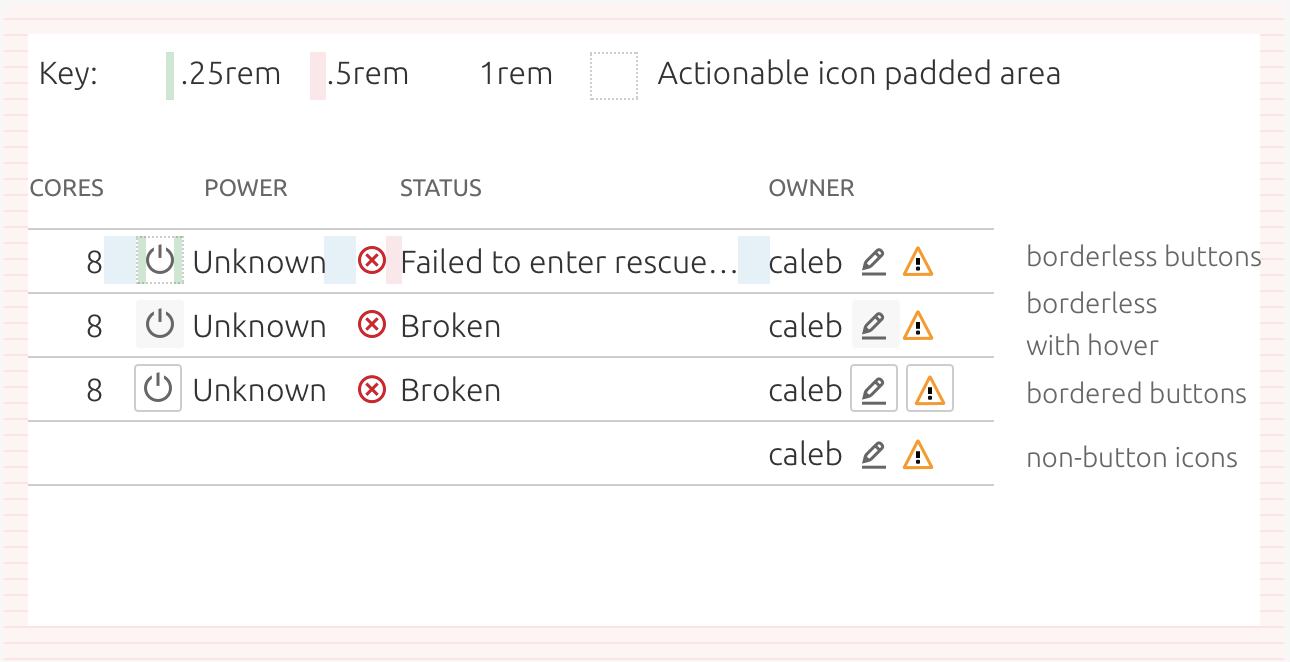Viewport: 1290px width, 662px height.
Task: Click the warning triangle in borderless buttons row
Action: [x=918, y=262]
